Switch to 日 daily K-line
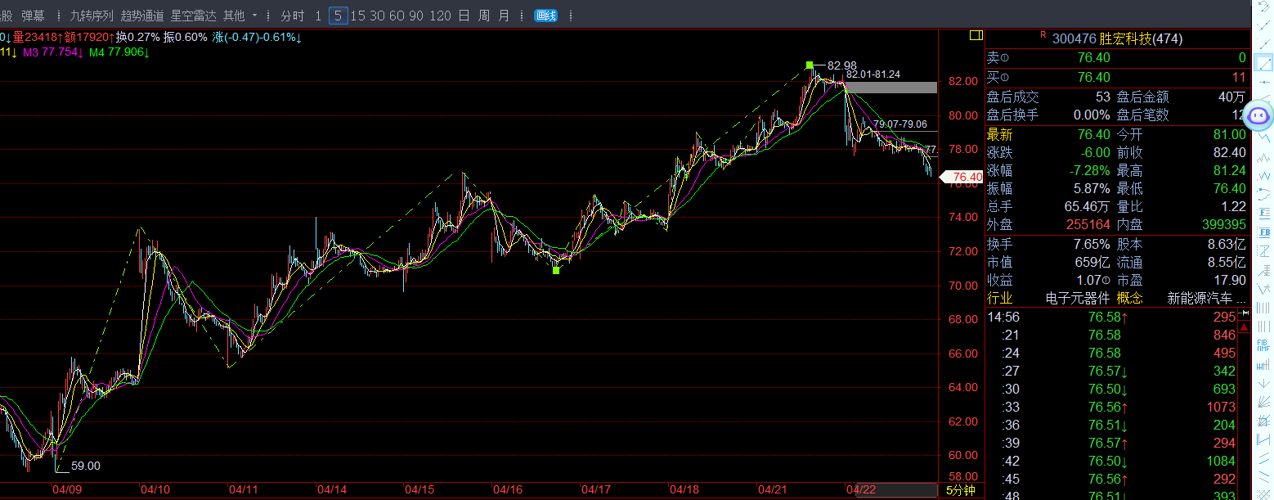The width and height of the screenshot is (1274, 500). coord(463,15)
